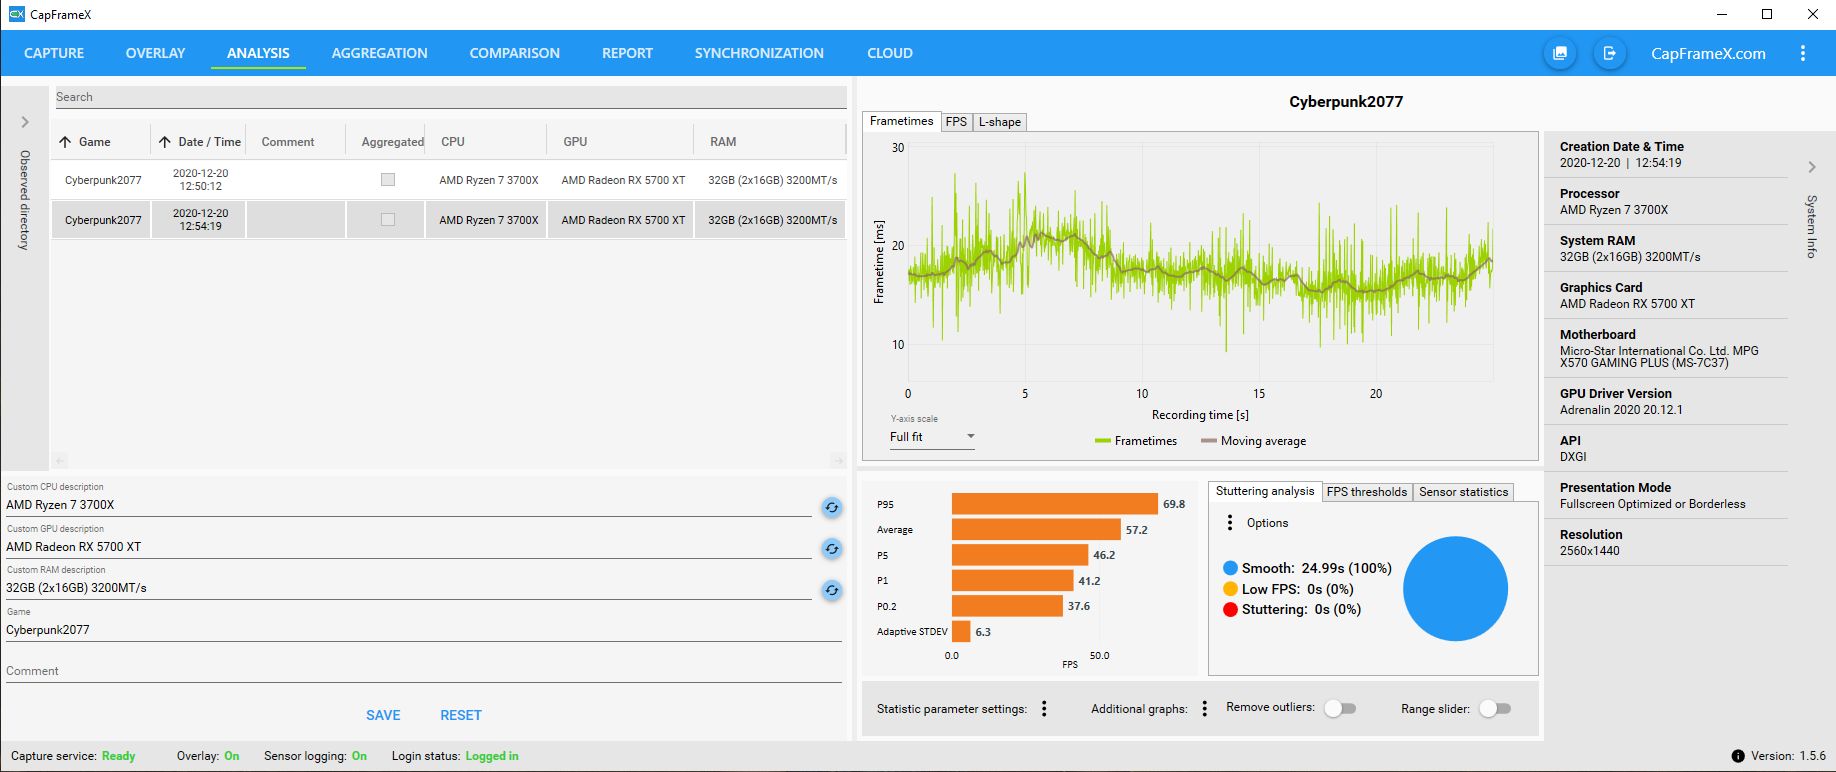
Task: Click the Custom CPU description field
Action: [x=408, y=505]
